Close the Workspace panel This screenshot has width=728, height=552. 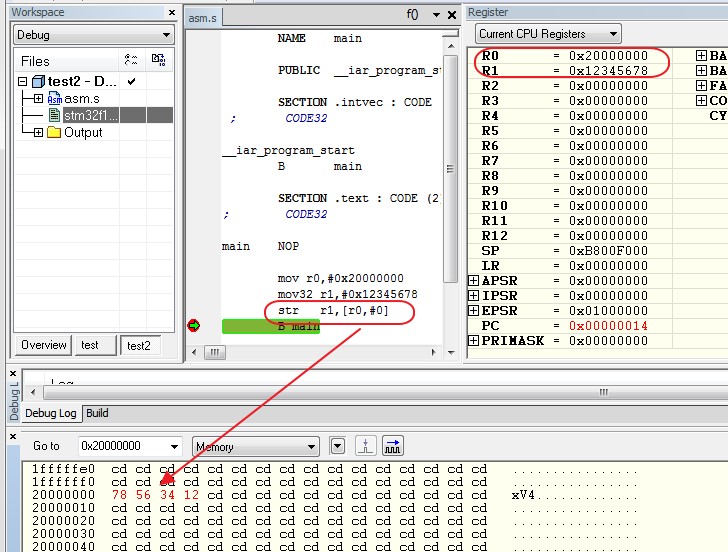pyautogui.click(x=172, y=13)
